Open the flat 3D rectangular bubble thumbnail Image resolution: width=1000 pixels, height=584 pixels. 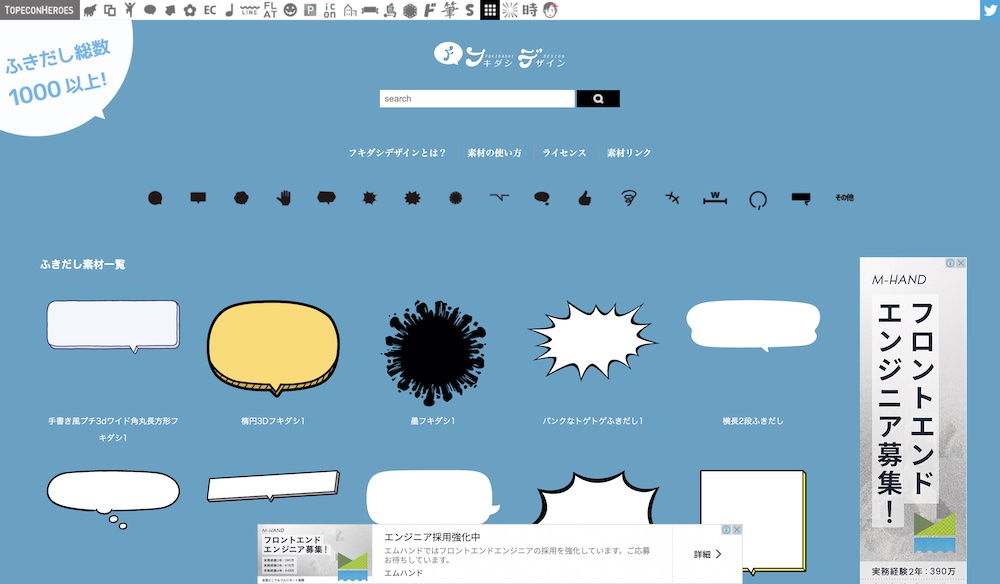pos(273,486)
